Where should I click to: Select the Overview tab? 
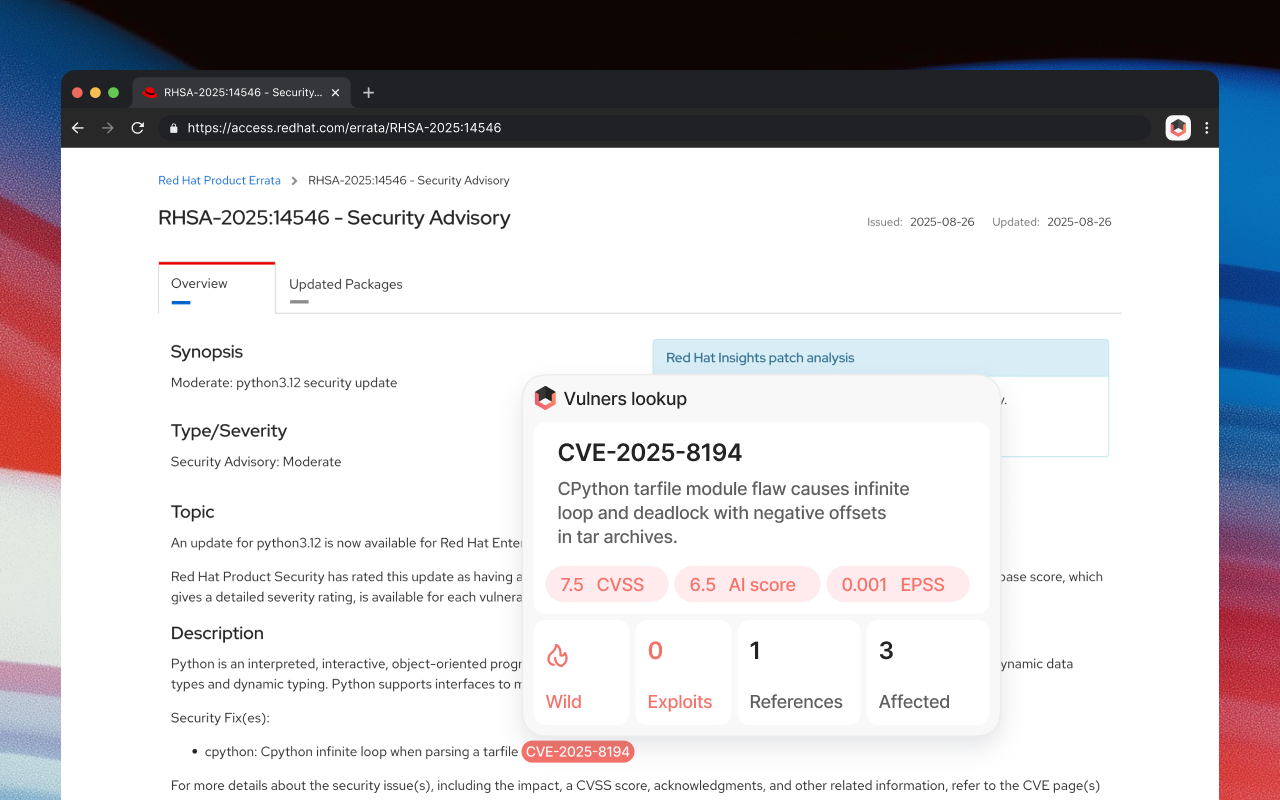pos(199,283)
